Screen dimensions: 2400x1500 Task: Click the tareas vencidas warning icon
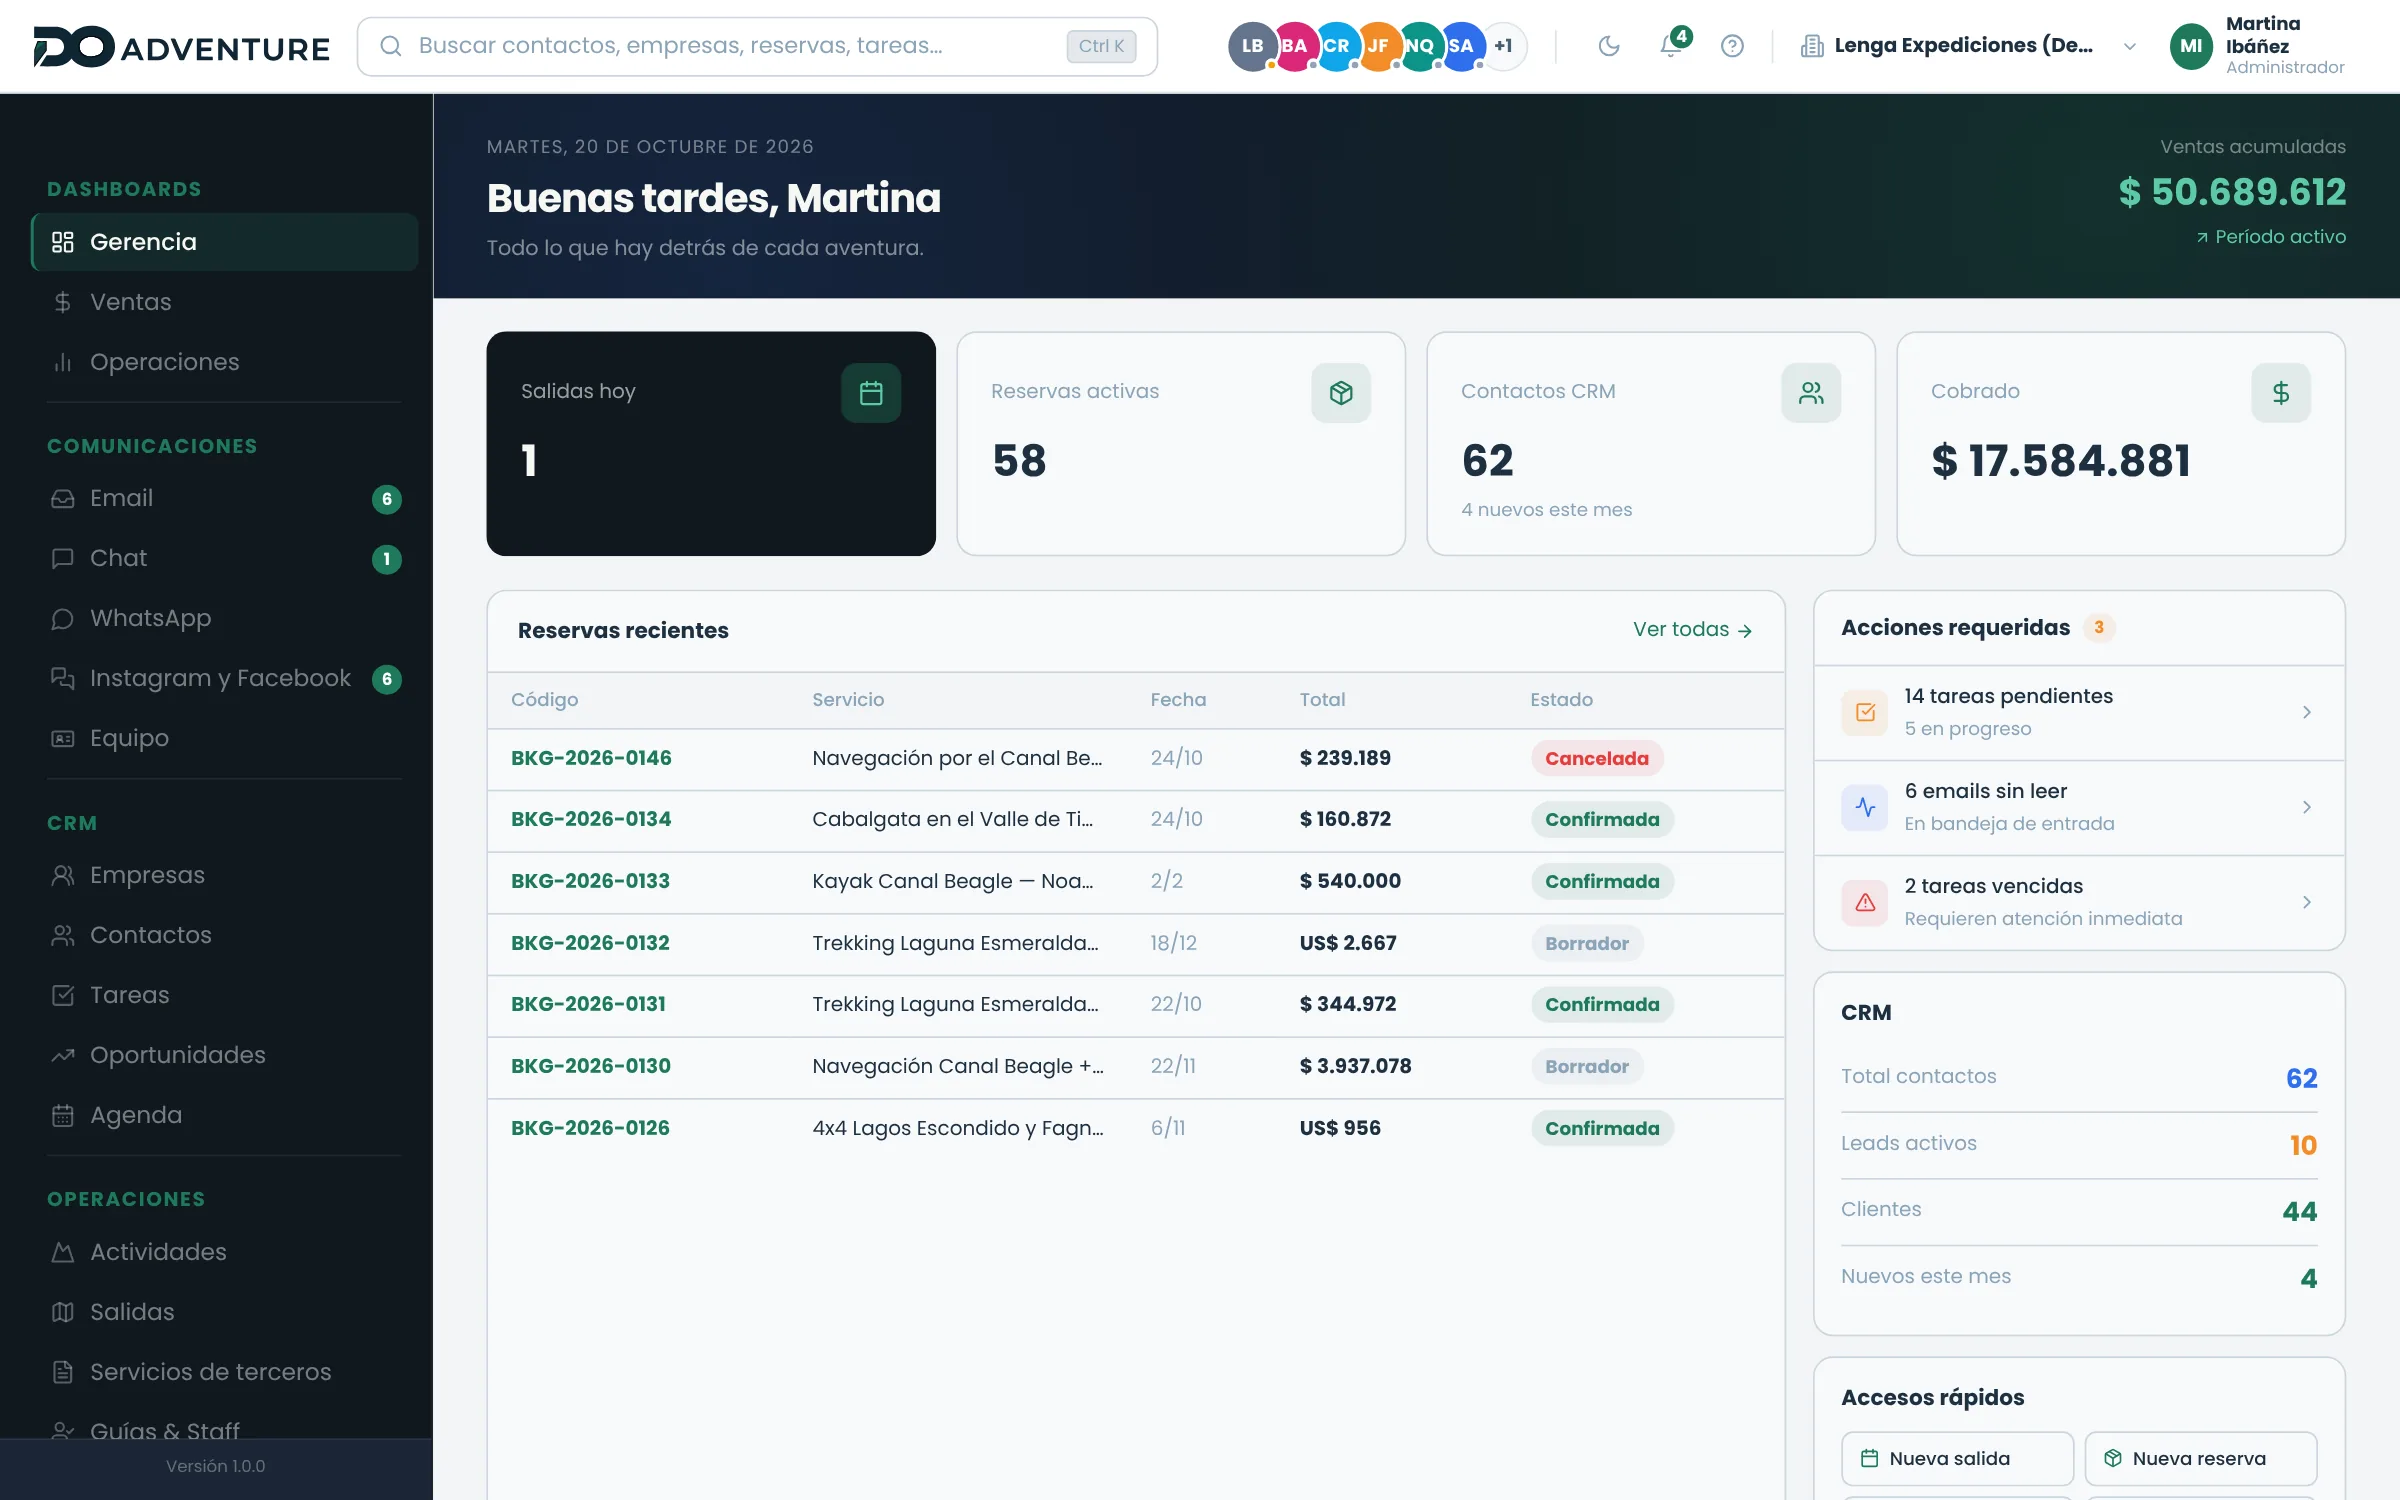click(x=1865, y=902)
